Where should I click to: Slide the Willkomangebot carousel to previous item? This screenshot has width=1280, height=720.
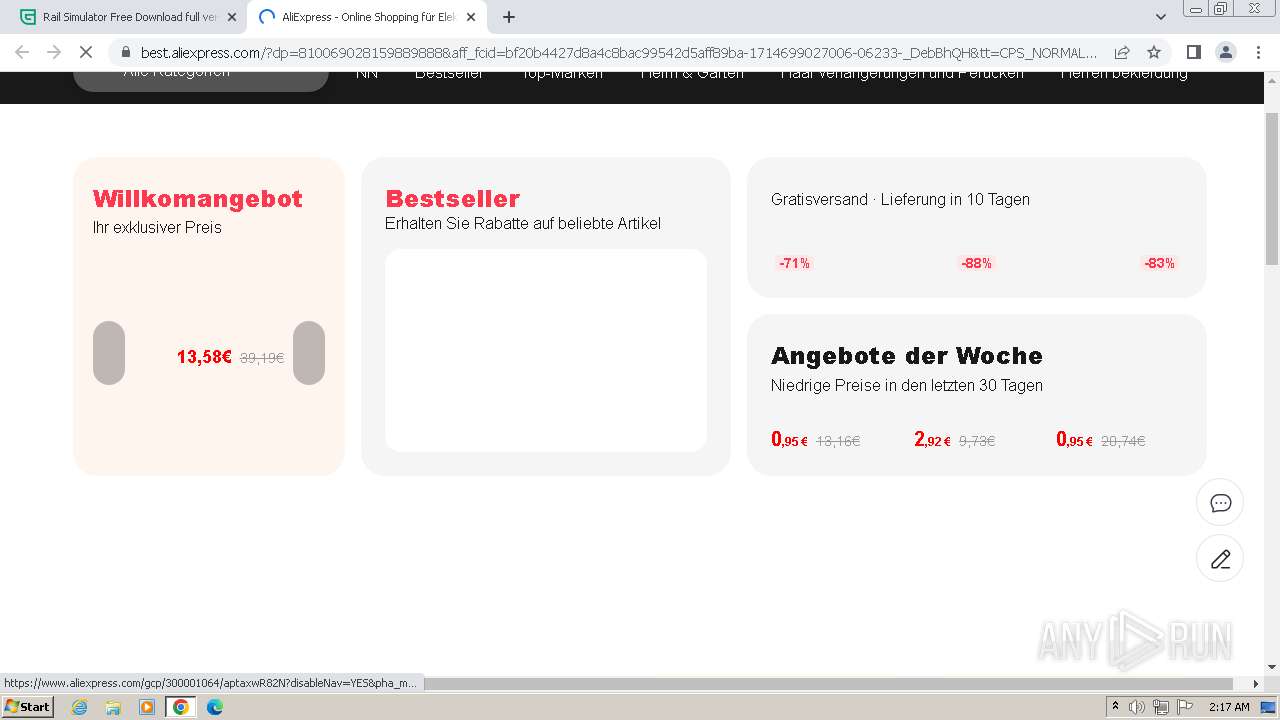pyautogui.click(x=109, y=353)
